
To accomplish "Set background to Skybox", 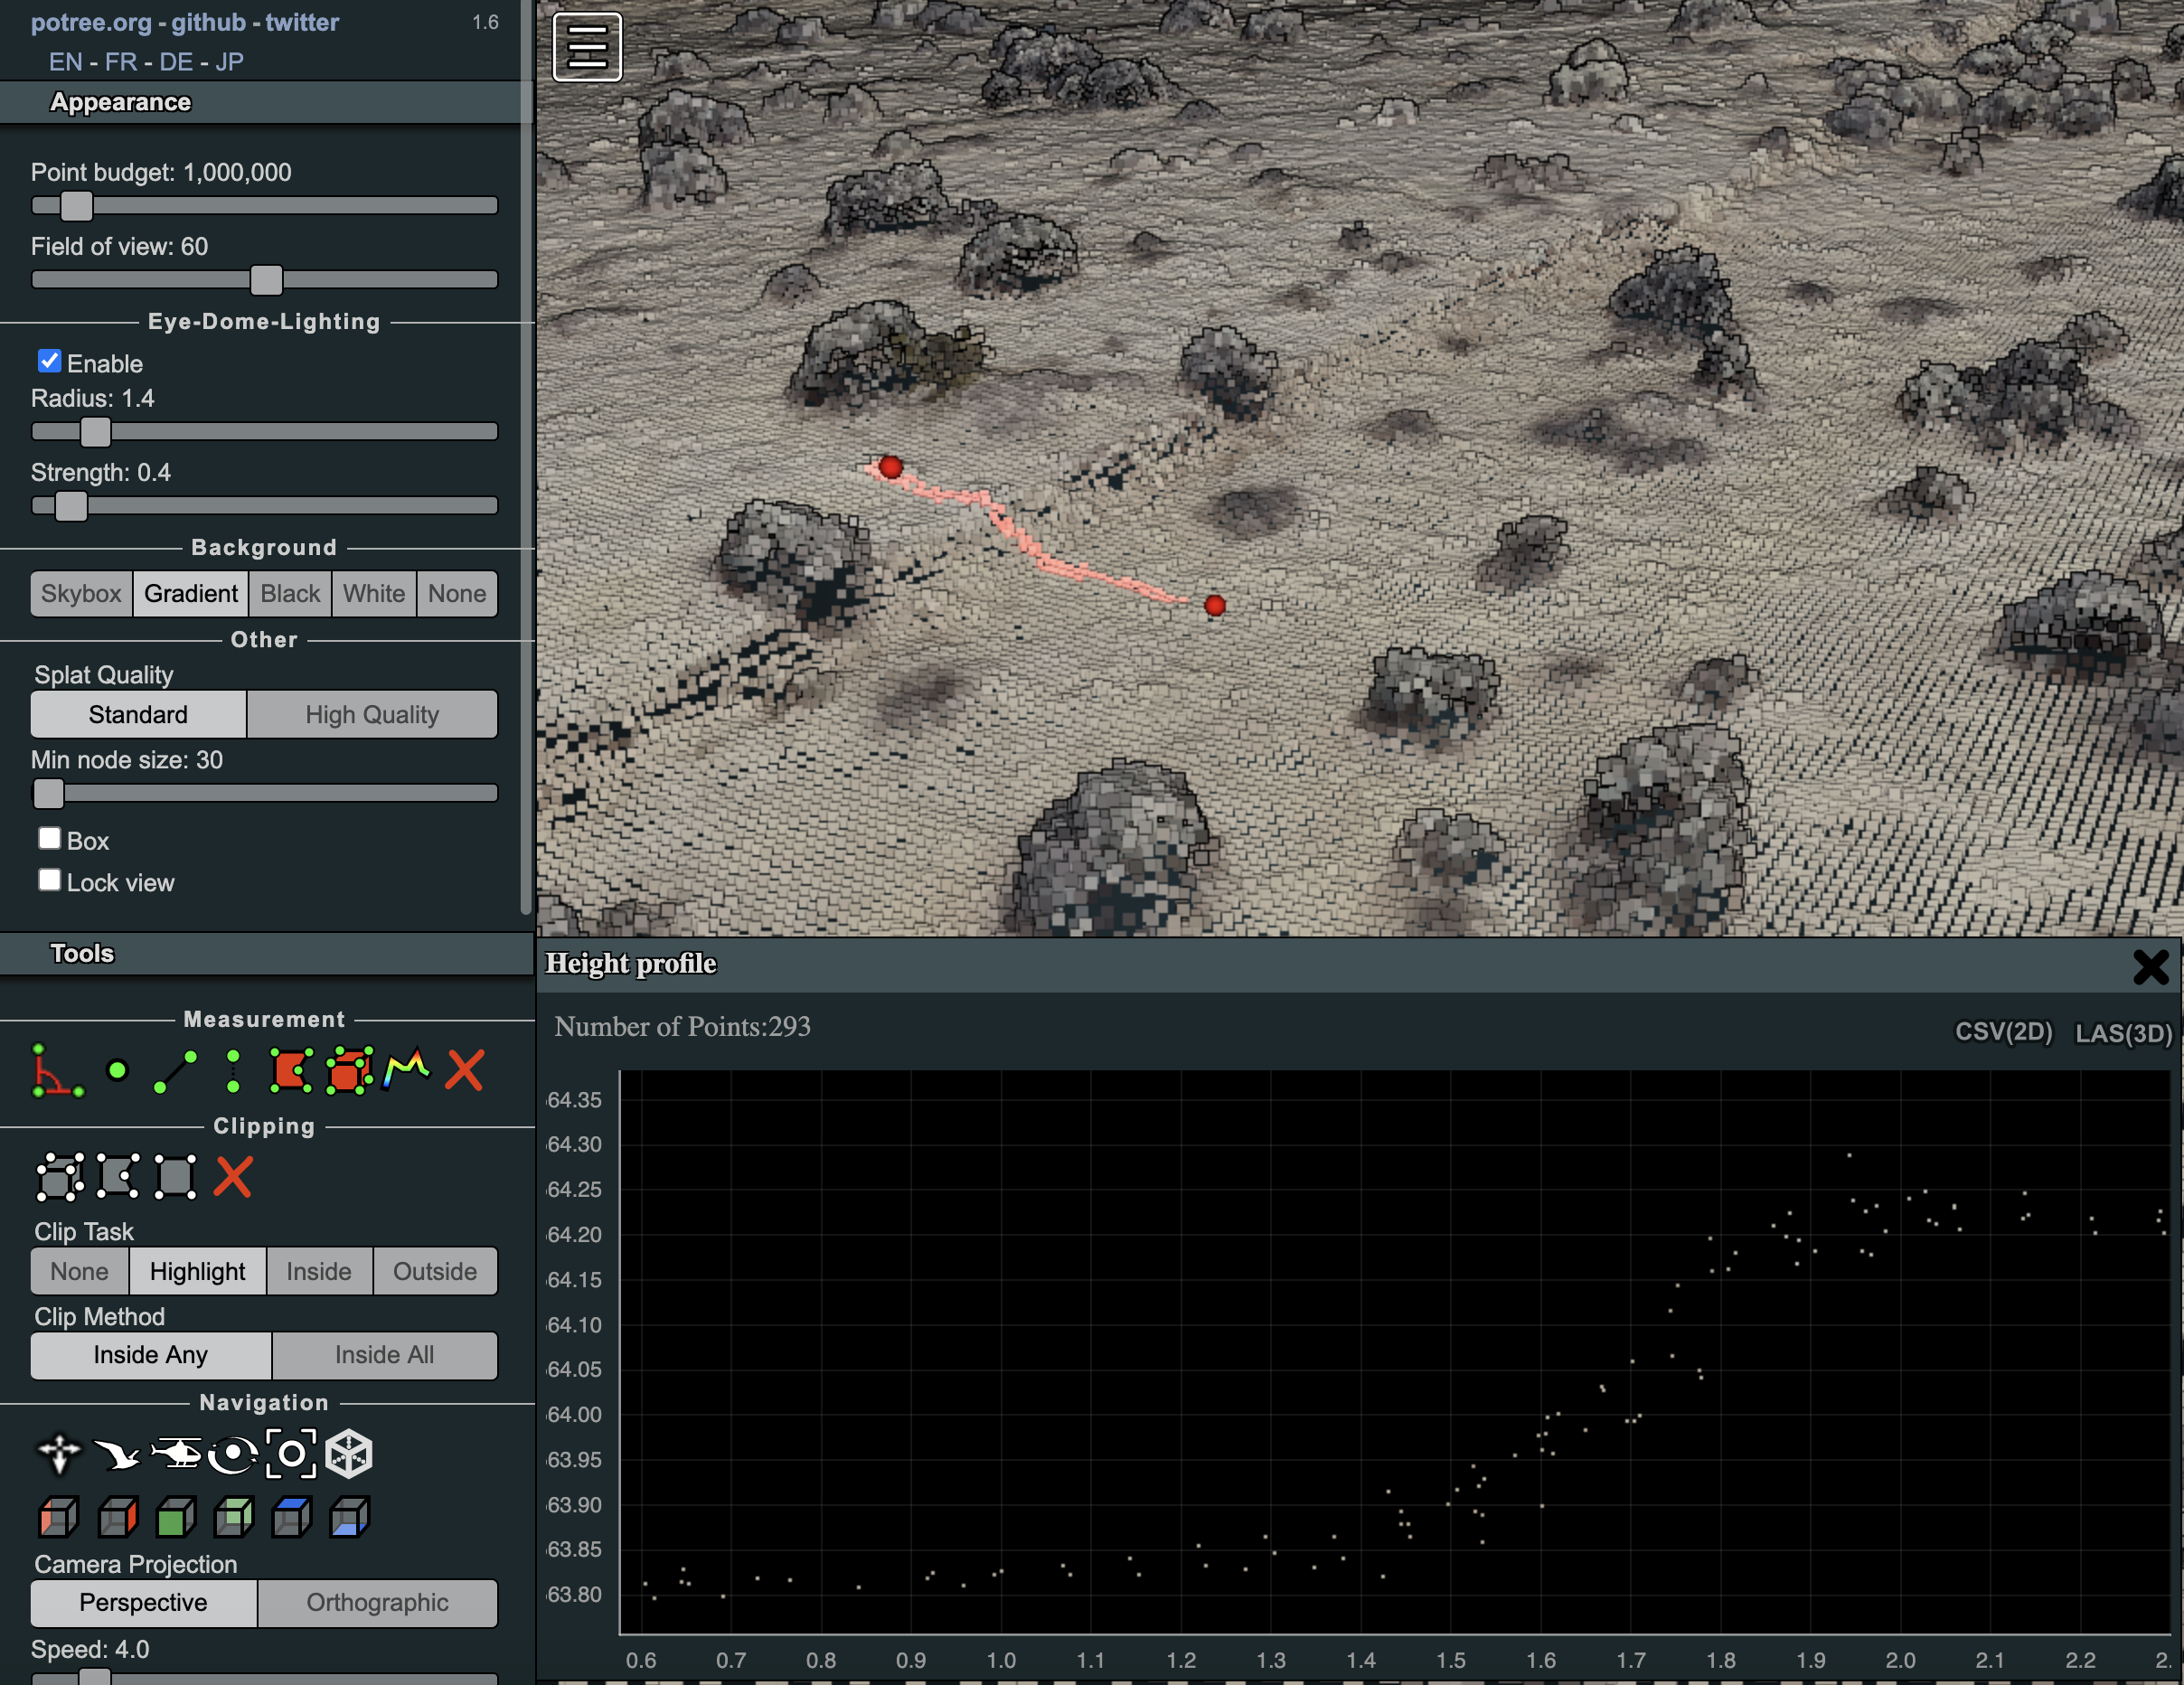I will pyautogui.click(x=81, y=594).
